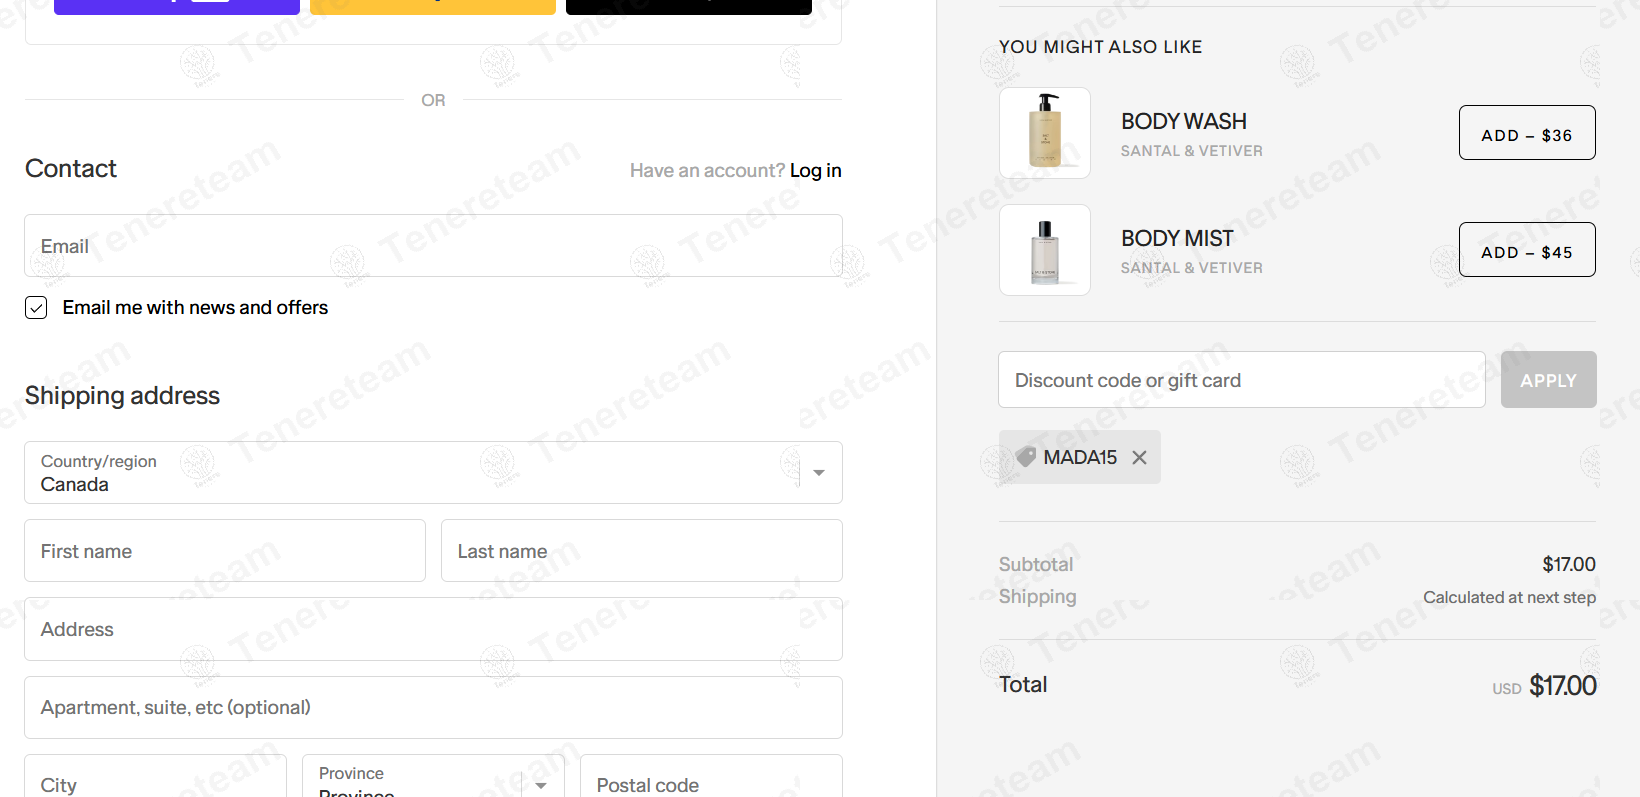The width and height of the screenshot is (1640, 797).
Task: Click into the Email field
Action: 433,246
